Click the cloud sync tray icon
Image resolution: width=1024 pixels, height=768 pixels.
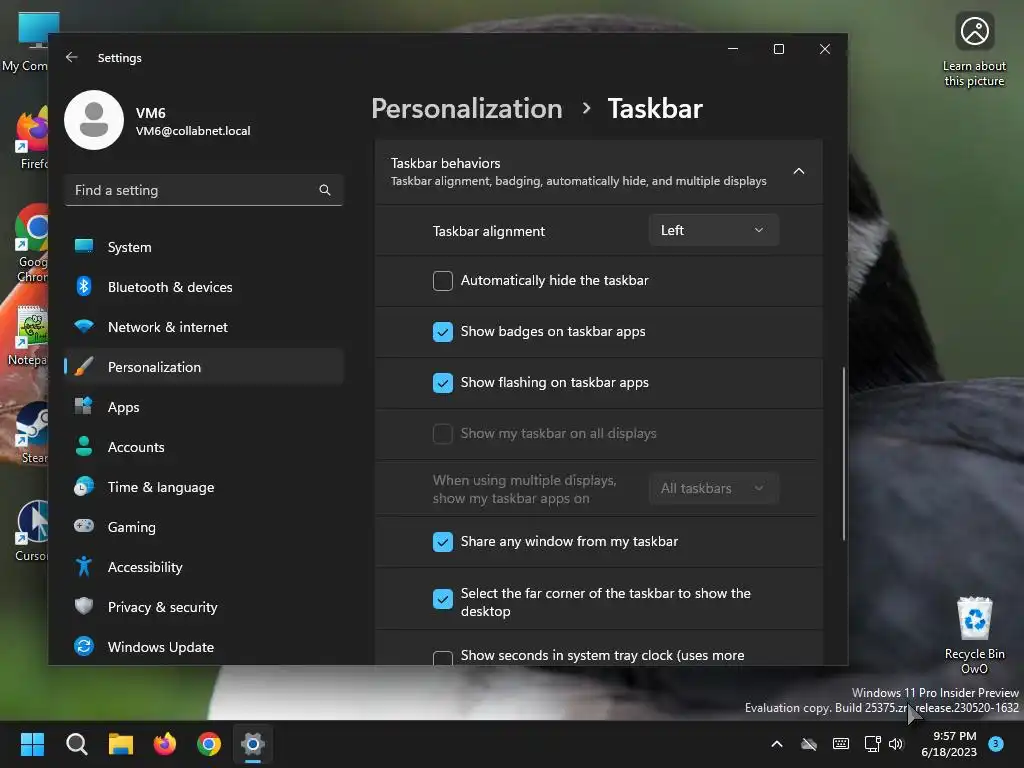809,744
